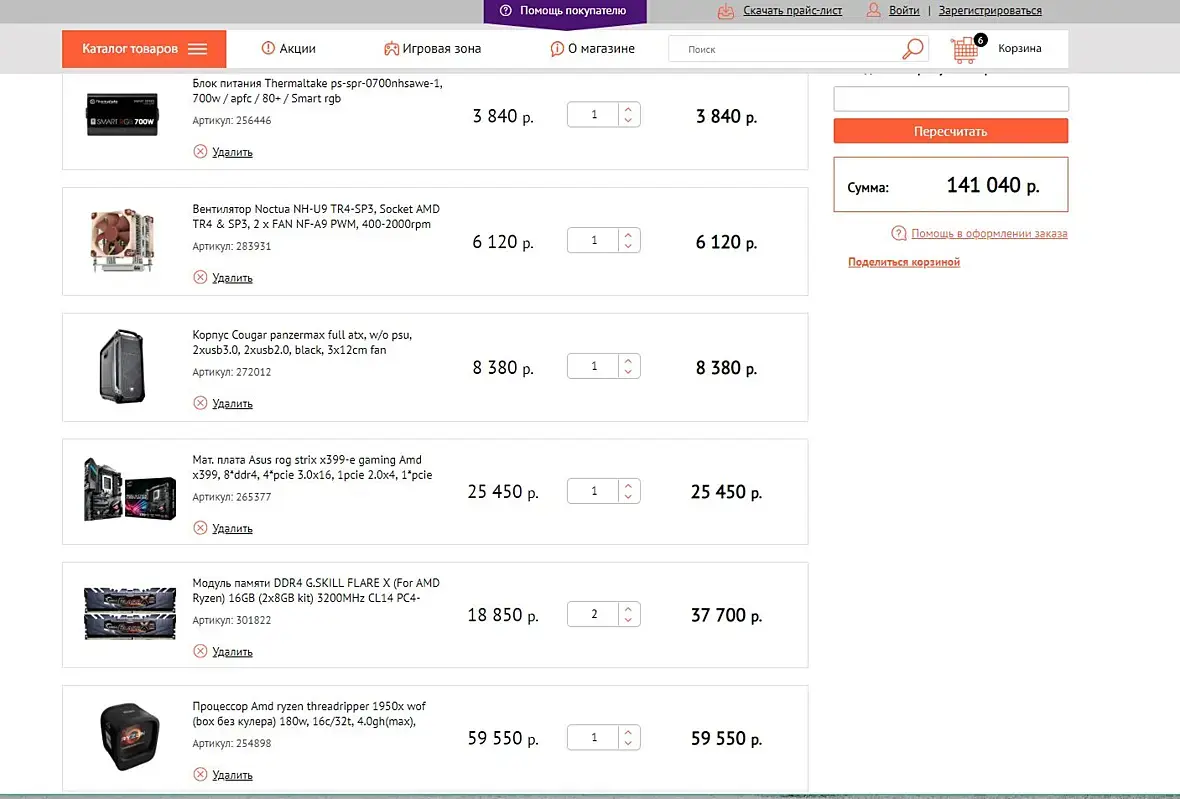Increase quantity of Cougar panzermax case
1180x799 pixels.
click(x=628, y=360)
